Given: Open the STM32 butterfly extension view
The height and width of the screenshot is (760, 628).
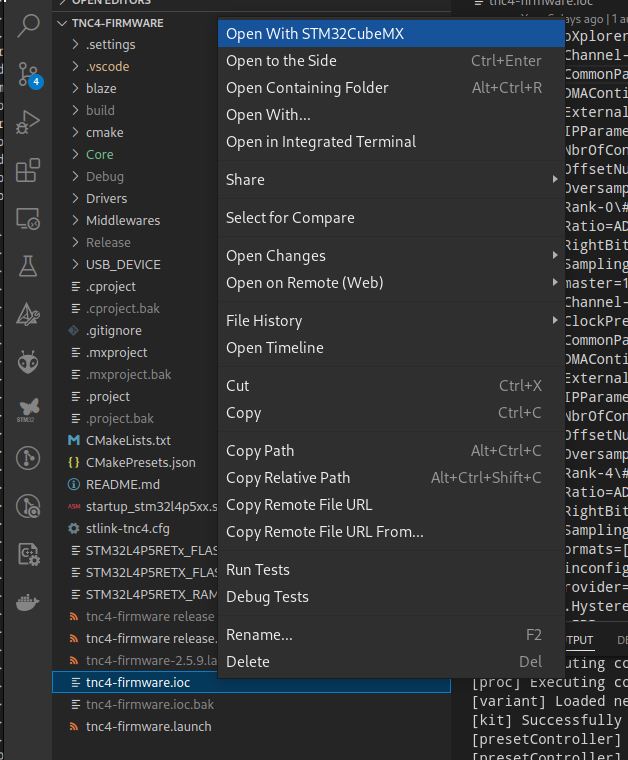Looking at the screenshot, I should (28, 409).
